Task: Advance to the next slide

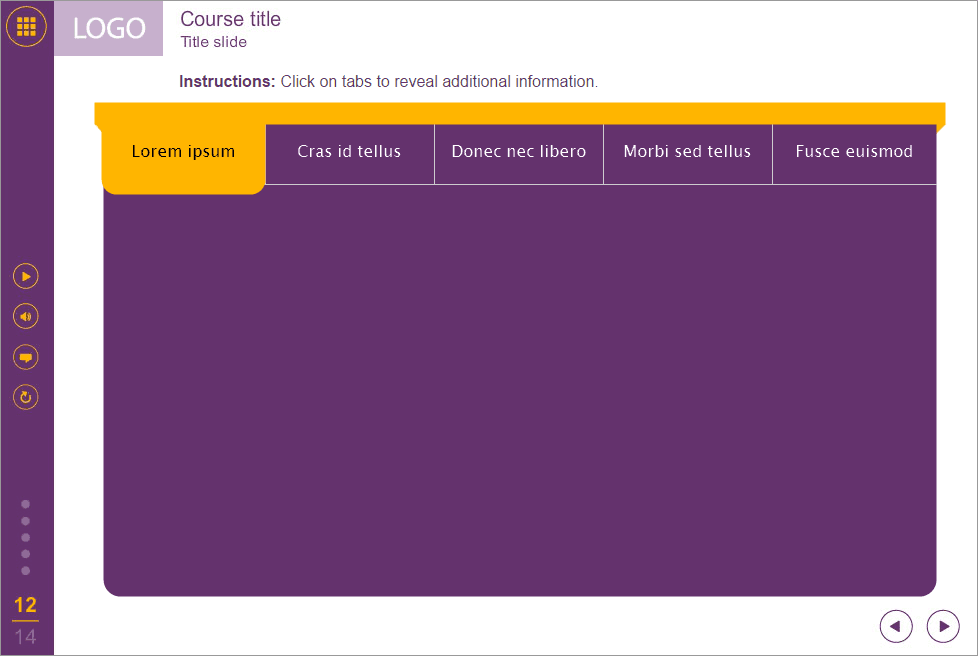Action: (942, 626)
